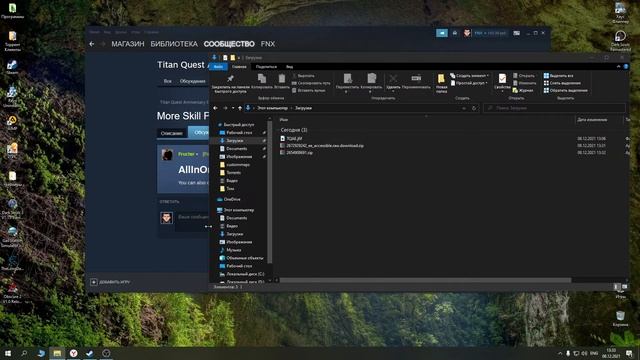640x360 pixels.
Task: Click the Paste shortcut ribbon command
Action: [309, 91]
